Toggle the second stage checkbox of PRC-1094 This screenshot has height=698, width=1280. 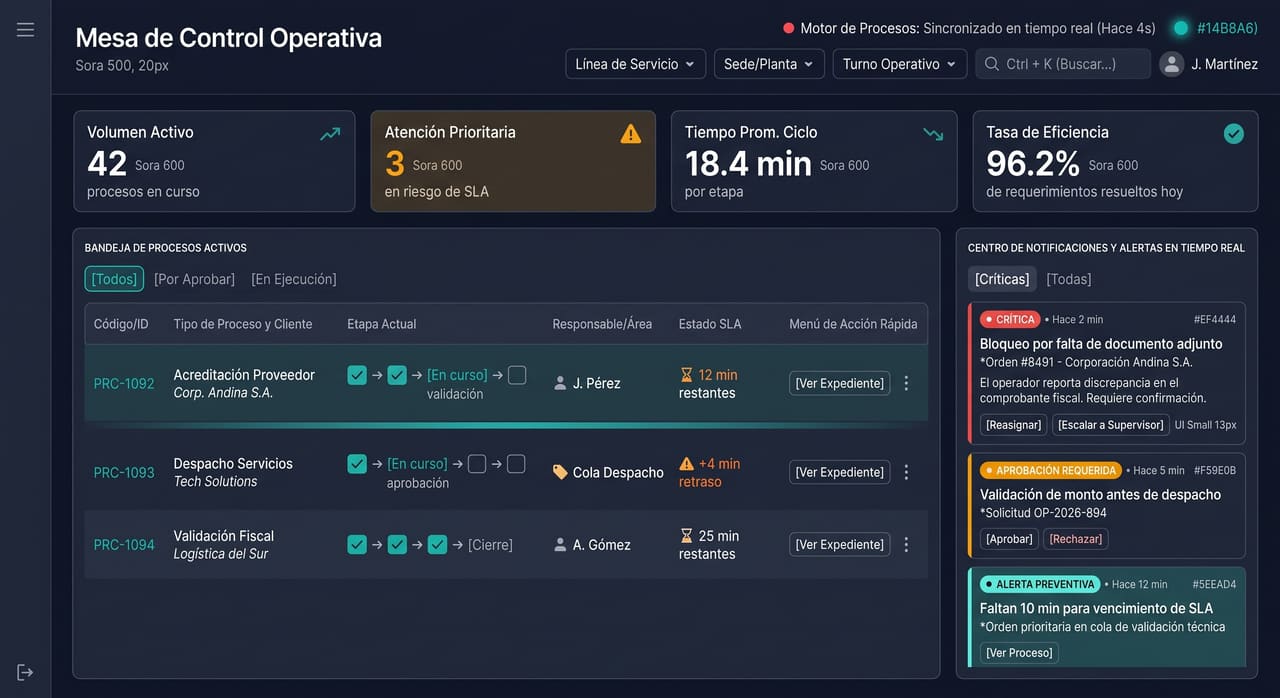[x=397, y=545]
